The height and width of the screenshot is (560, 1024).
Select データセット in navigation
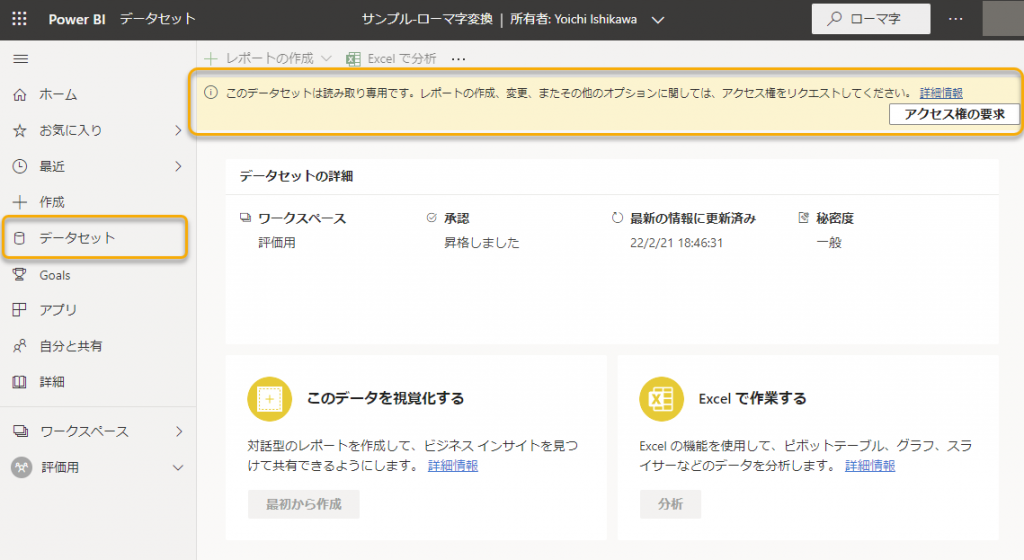(77, 238)
